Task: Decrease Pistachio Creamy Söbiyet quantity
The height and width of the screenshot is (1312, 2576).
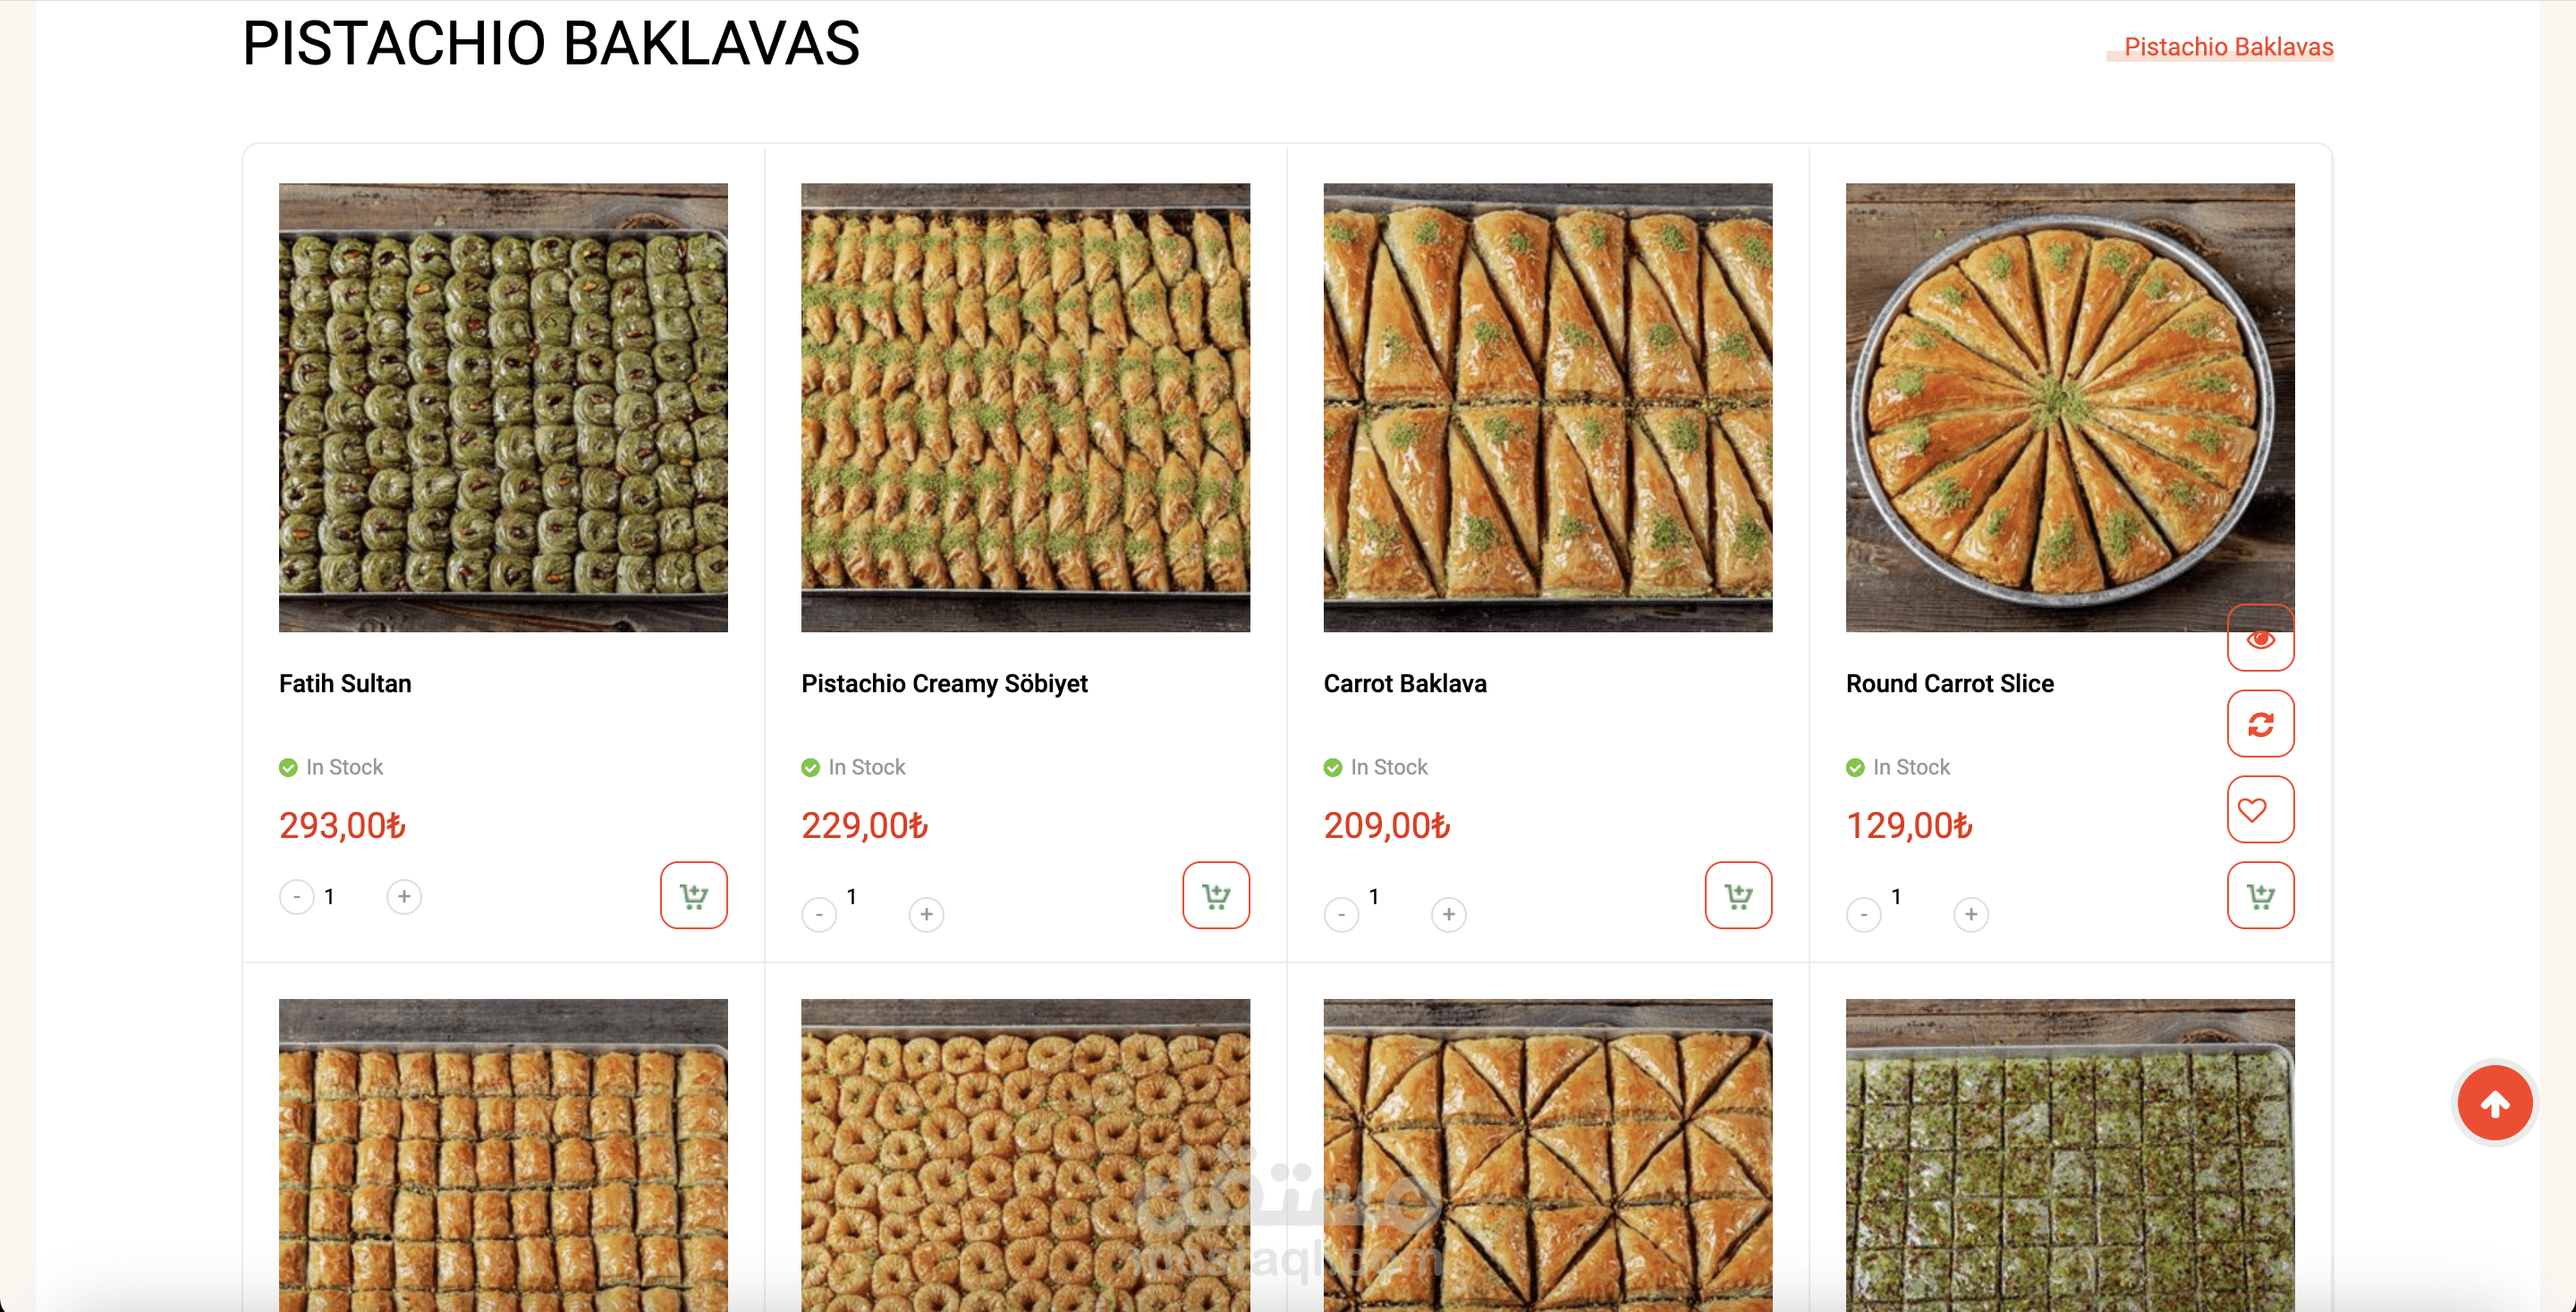Action: pos(819,913)
